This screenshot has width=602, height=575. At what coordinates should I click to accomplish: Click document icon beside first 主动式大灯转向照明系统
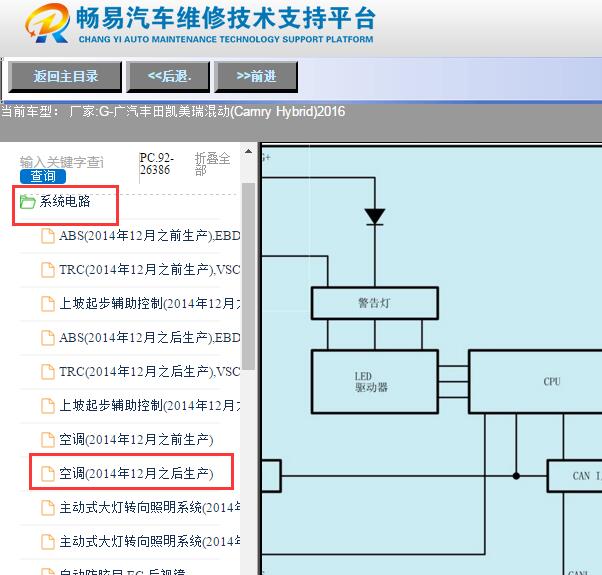[48, 507]
